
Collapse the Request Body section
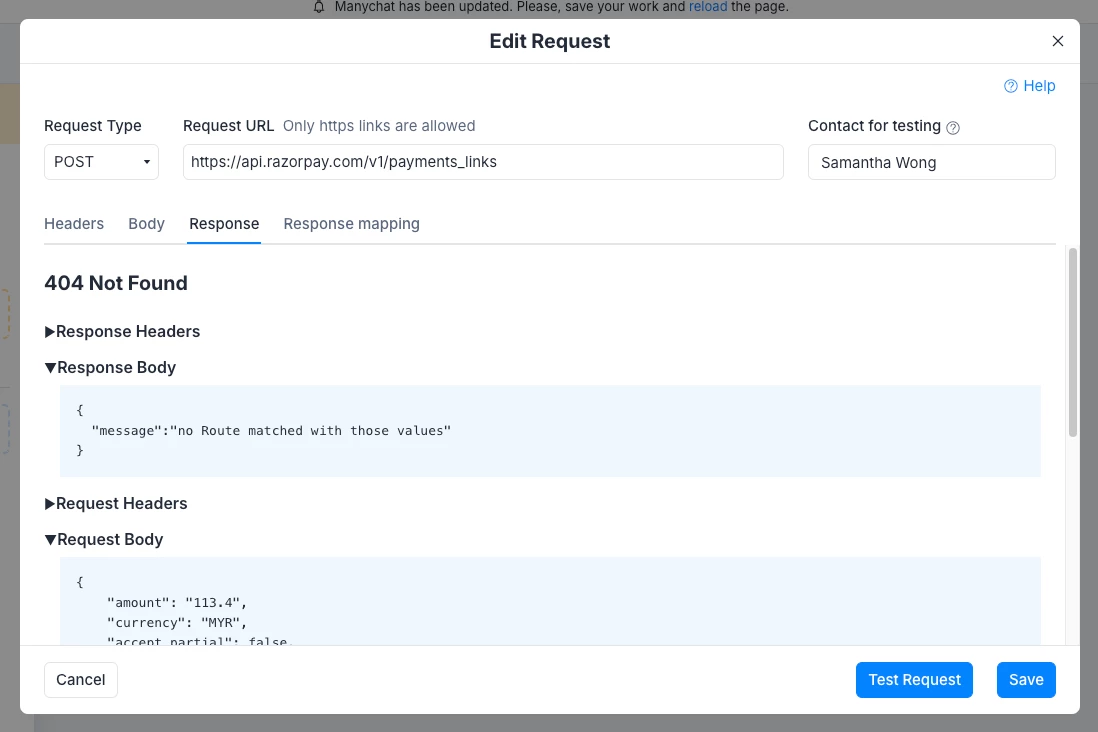pyautogui.click(x=104, y=539)
